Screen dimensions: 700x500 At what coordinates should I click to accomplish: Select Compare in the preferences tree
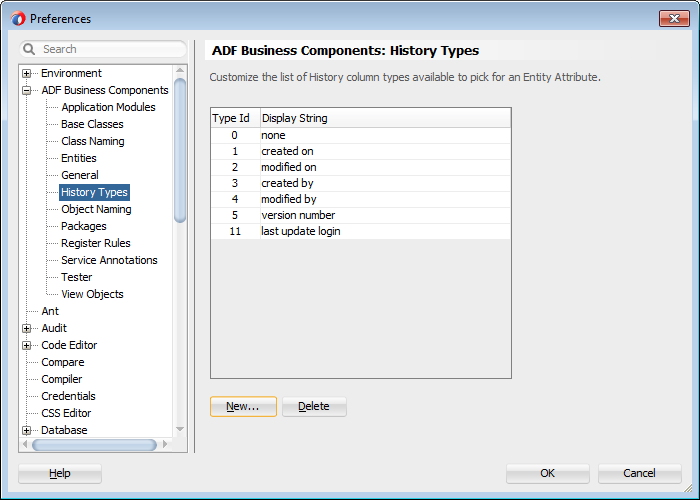[63, 362]
